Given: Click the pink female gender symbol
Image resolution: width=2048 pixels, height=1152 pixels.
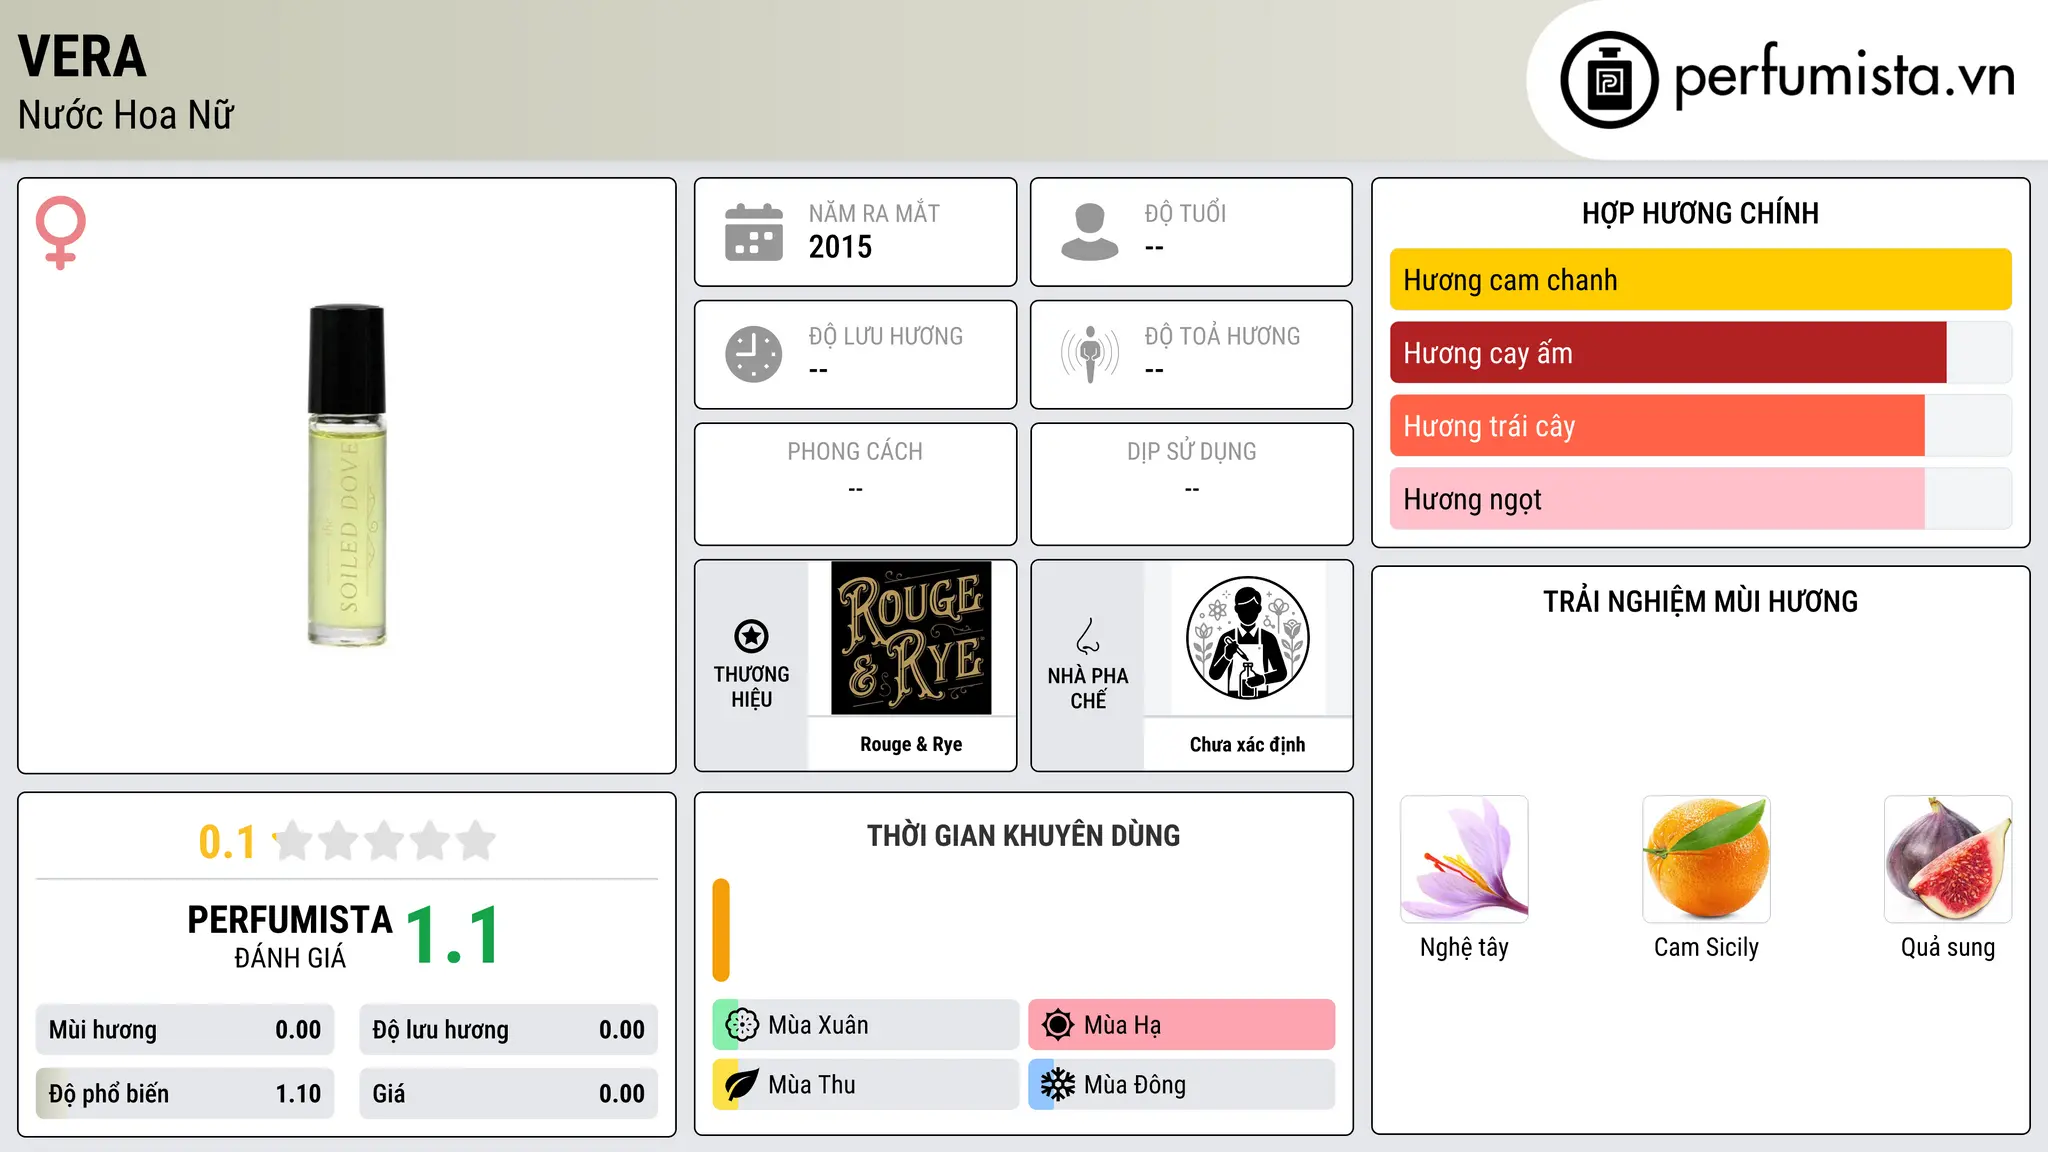Looking at the screenshot, I should tap(60, 232).
